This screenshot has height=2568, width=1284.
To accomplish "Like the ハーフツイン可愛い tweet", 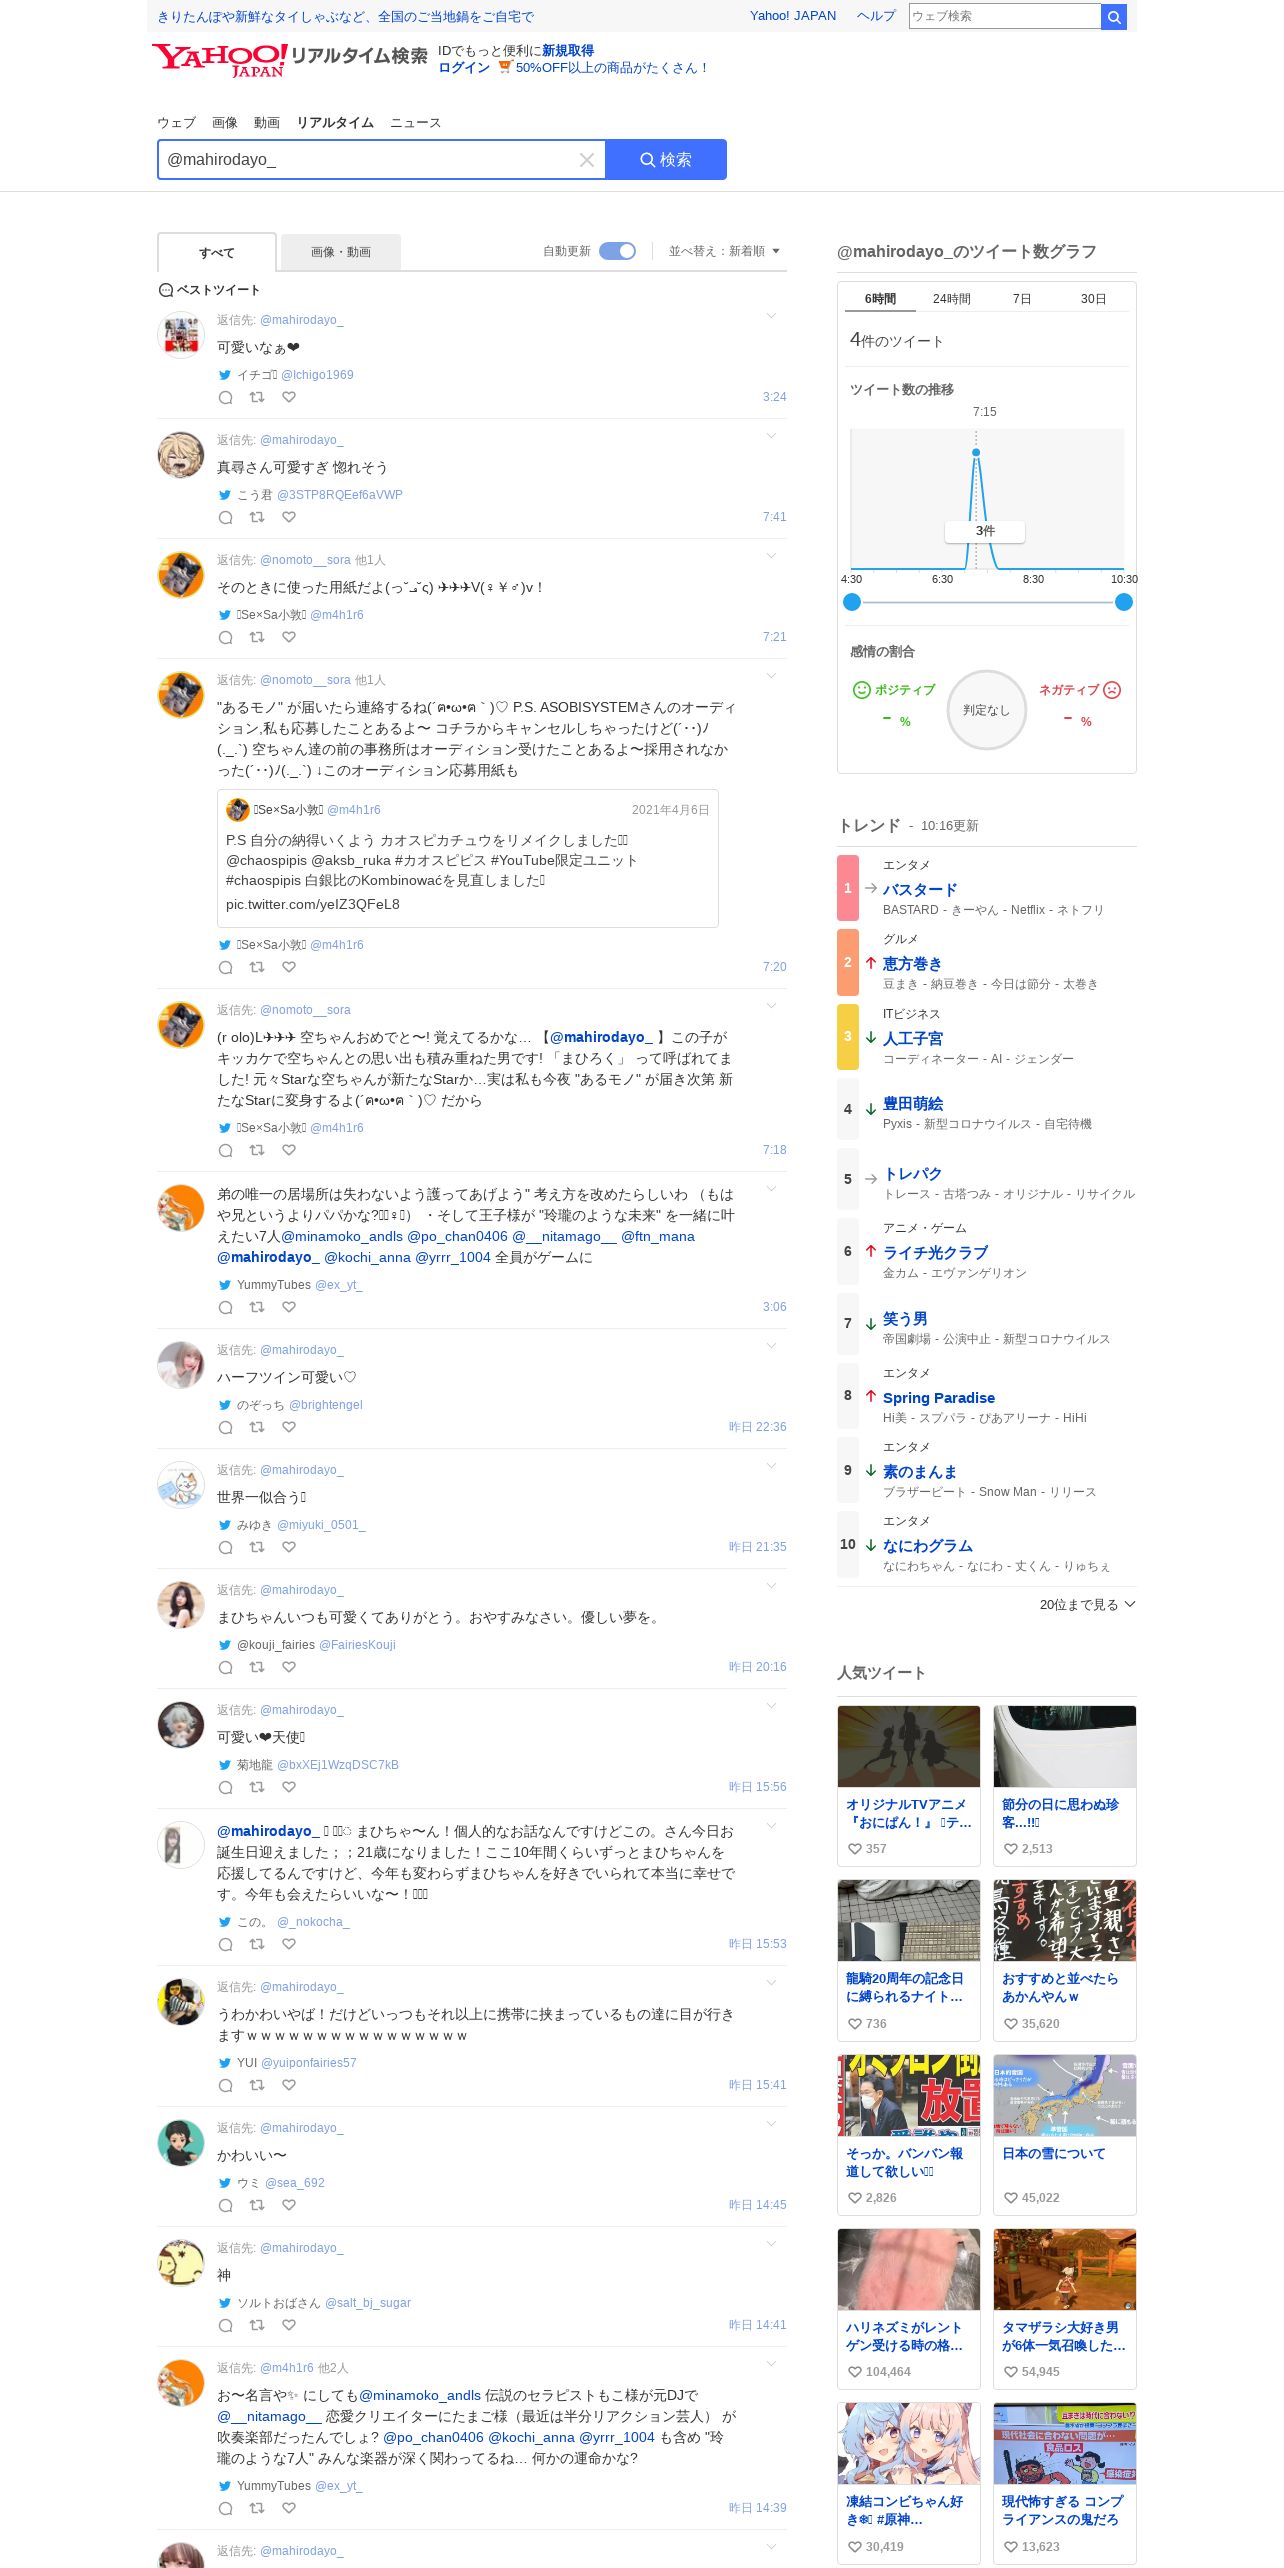I will [289, 1427].
